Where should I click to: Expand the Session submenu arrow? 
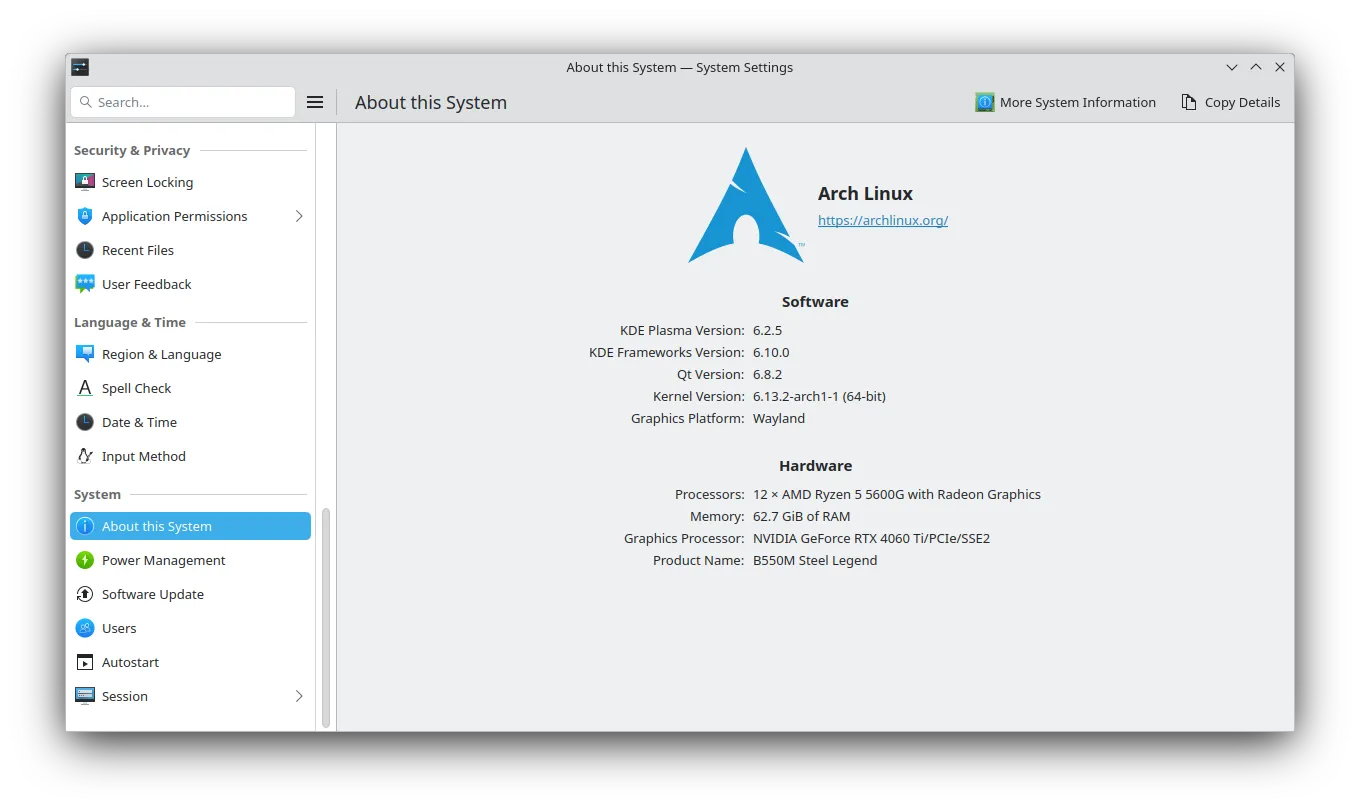(x=298, y=696)
